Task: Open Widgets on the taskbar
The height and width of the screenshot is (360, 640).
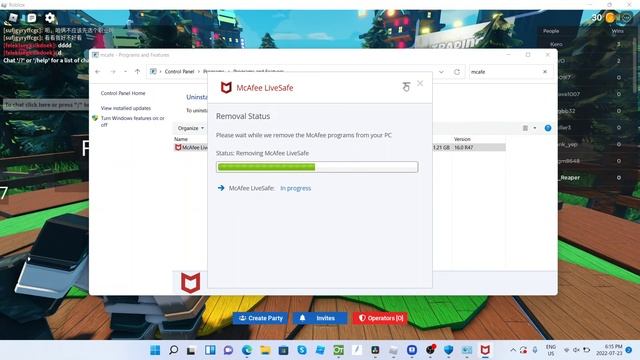Action: click(x=210, y=350)
